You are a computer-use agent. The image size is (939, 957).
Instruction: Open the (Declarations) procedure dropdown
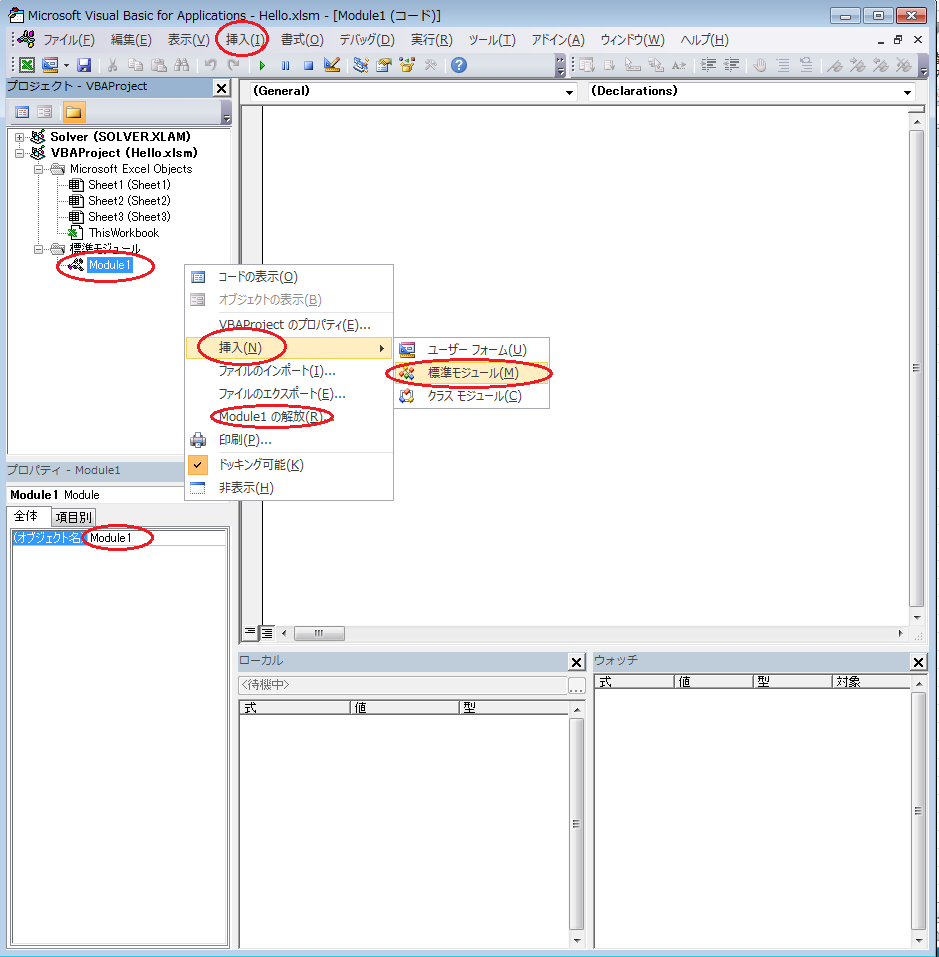(x=907, y=92)
